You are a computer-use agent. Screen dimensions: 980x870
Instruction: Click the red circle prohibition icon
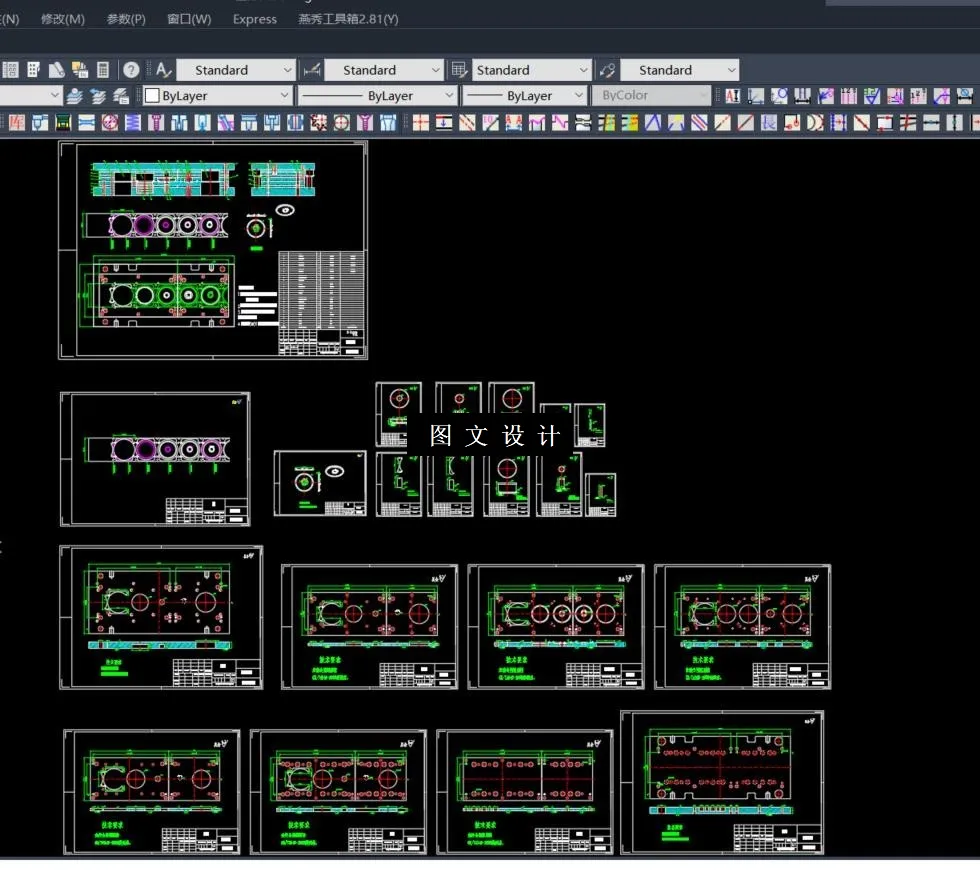point(109,122)
